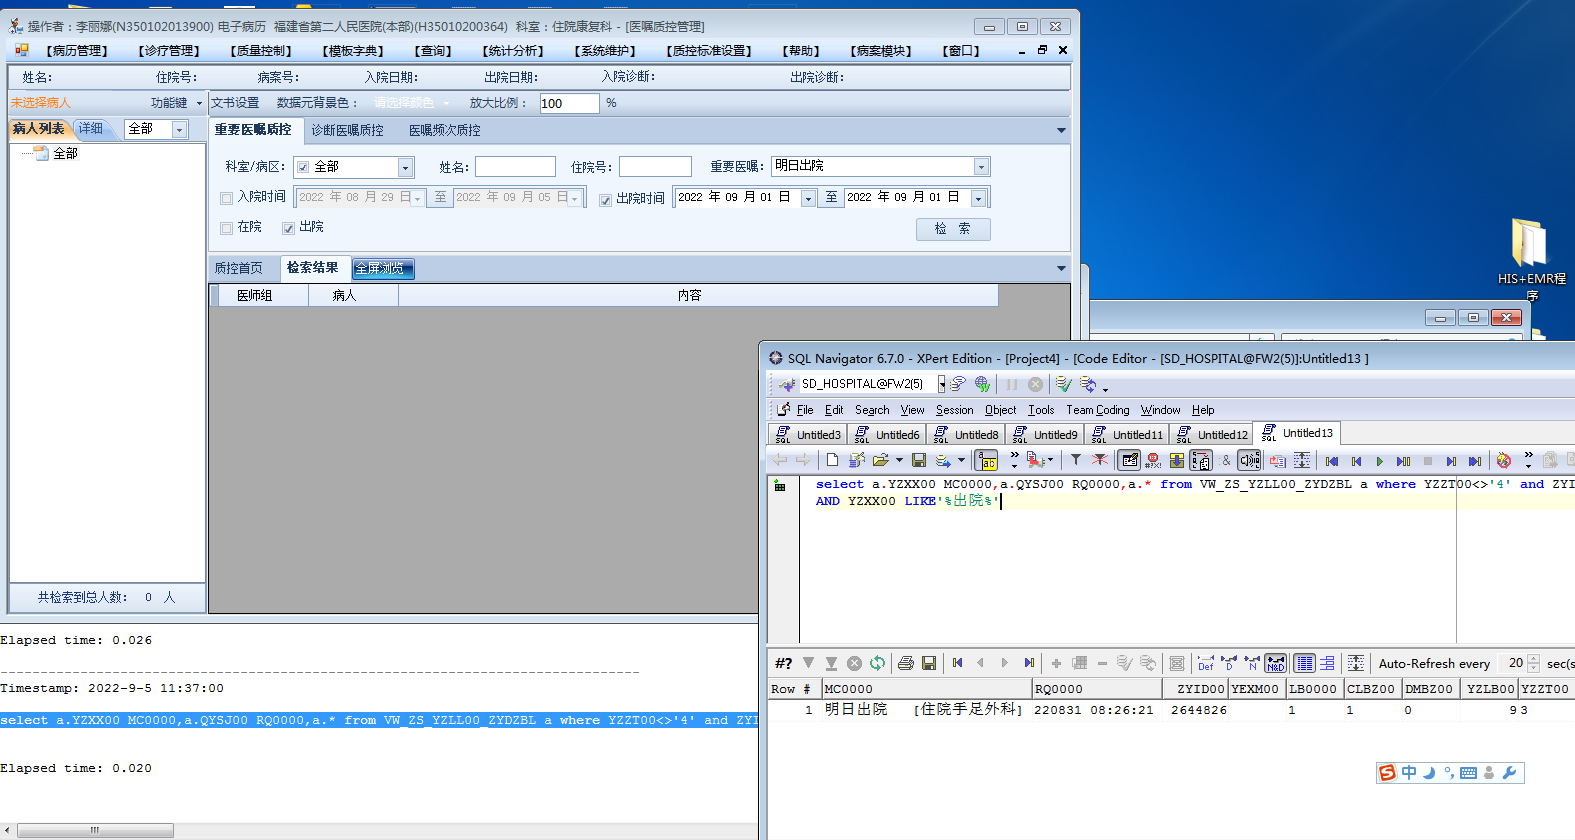1575x840 pixels.
Task: Open the 全部 dropdown in patient list panel
Action: [x=180, y=129]
